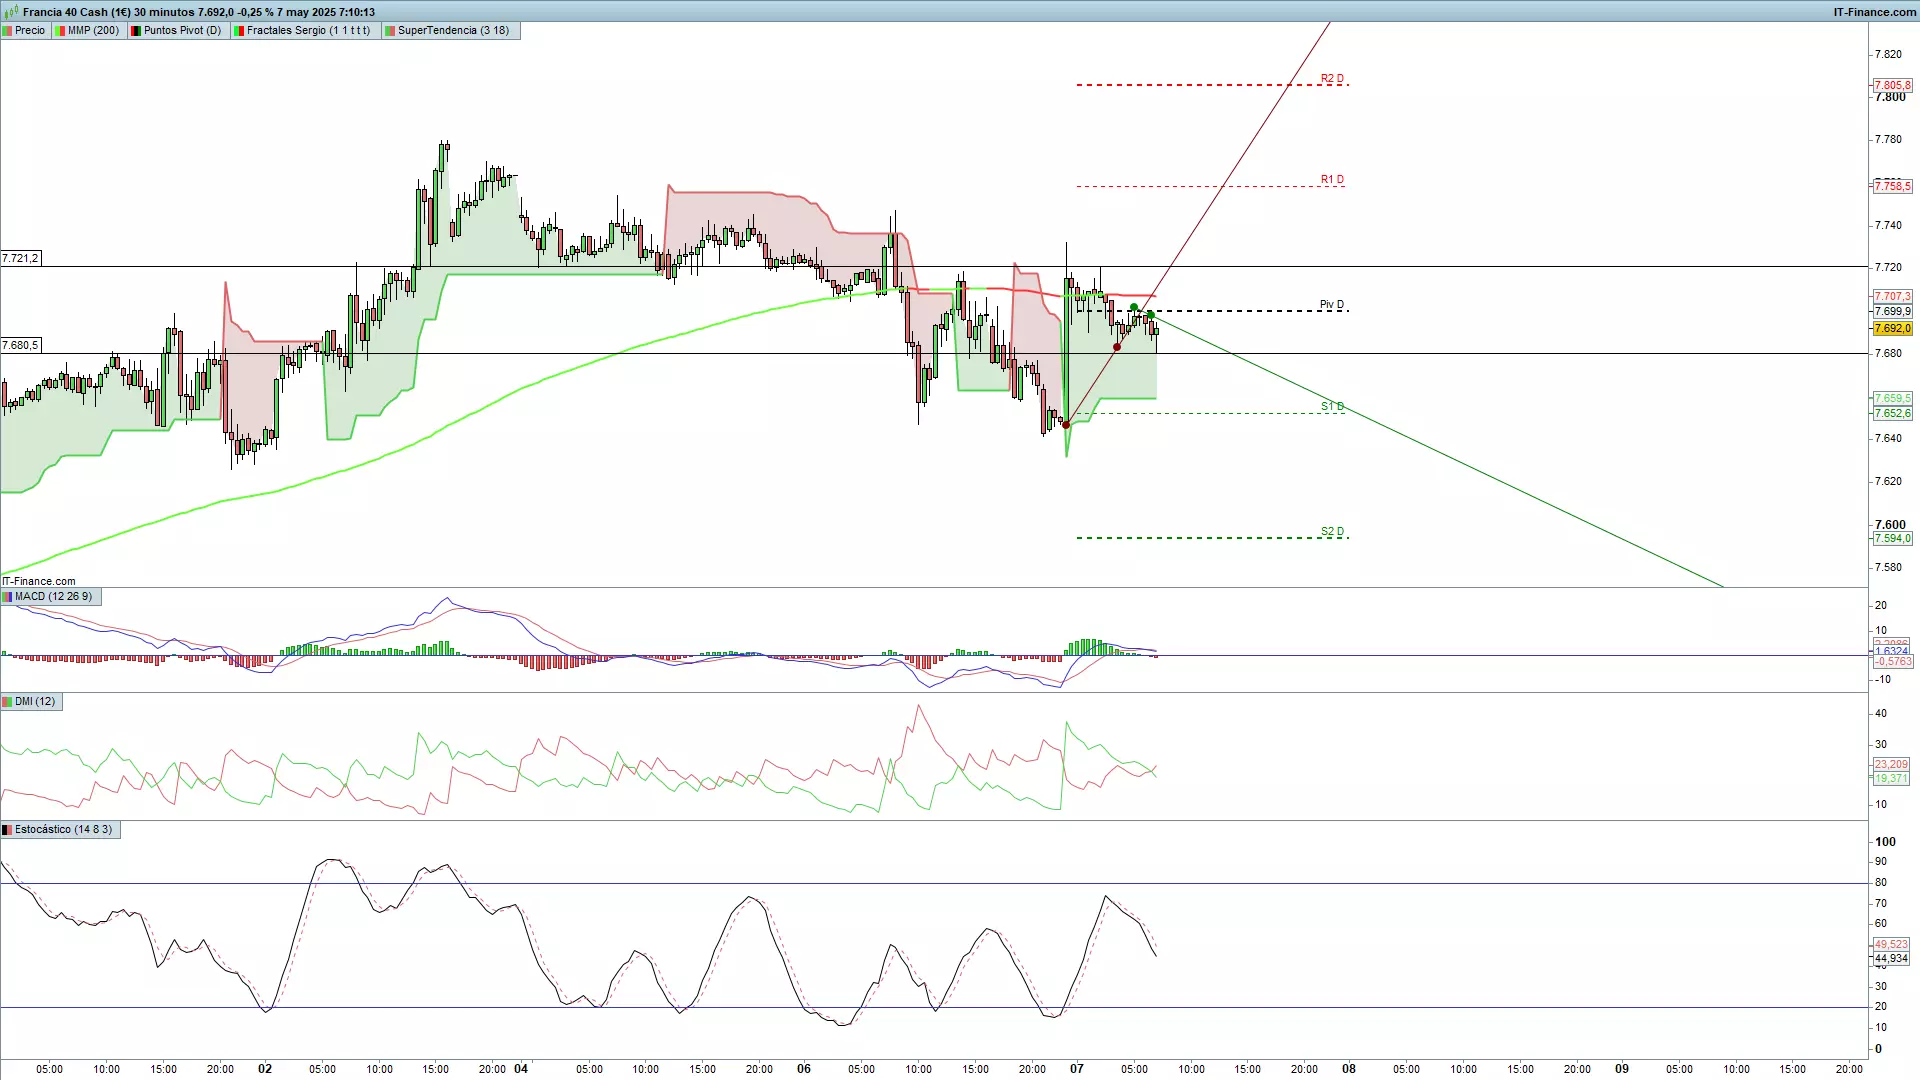Click the 7.820 price scale label
The width and height of the screenshot is (1920, 1080).
(1888, 54)
